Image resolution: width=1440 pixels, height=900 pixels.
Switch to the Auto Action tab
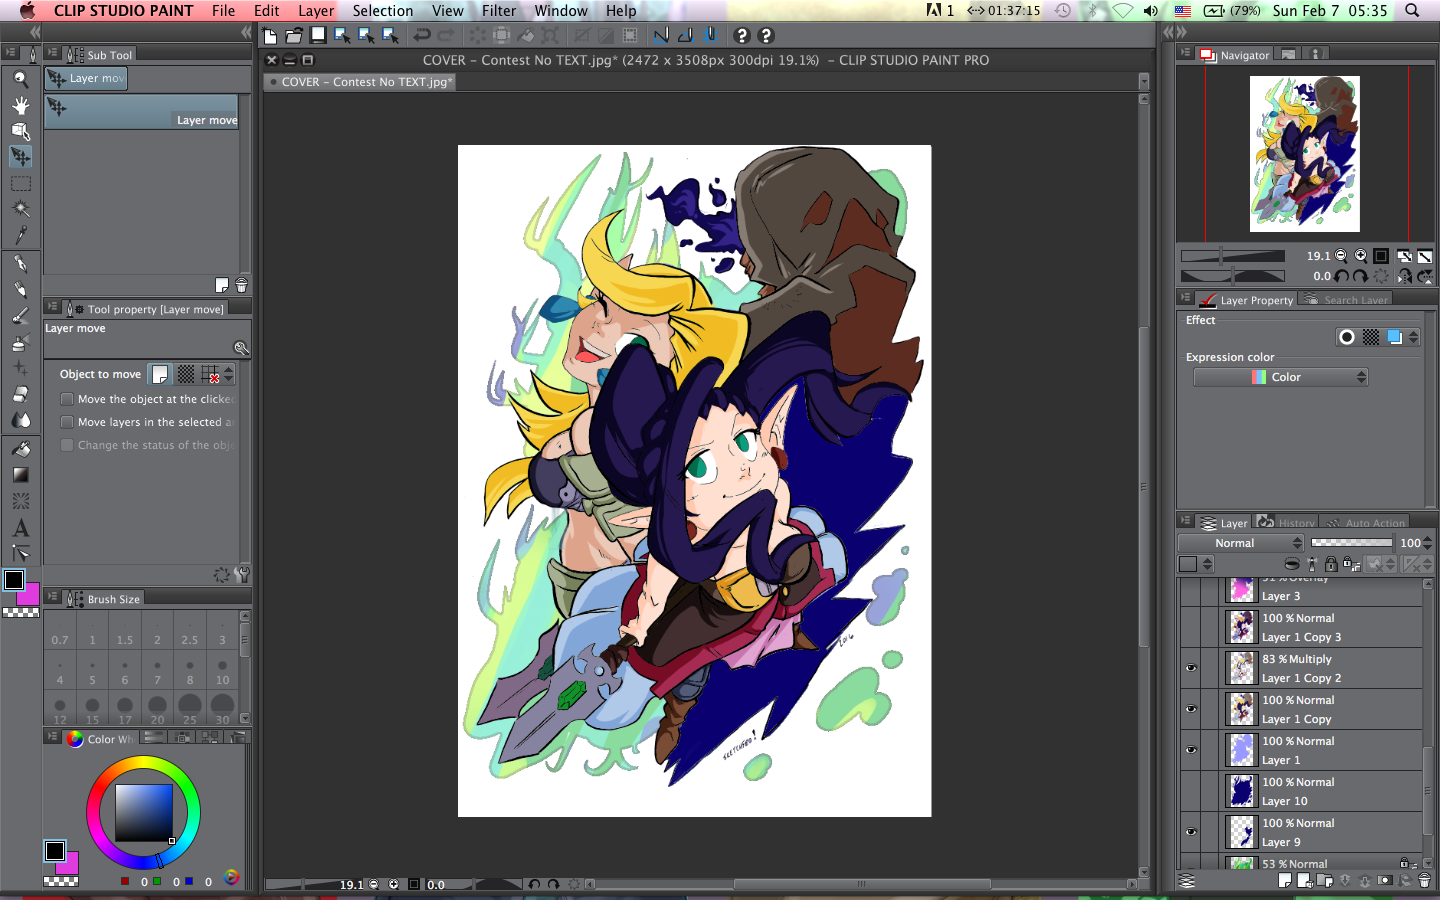point(1365,523)
